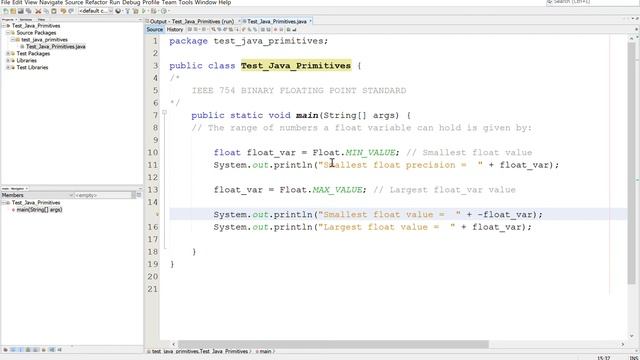
Task: Click the green Run Project icon
Action: (144, 11)
